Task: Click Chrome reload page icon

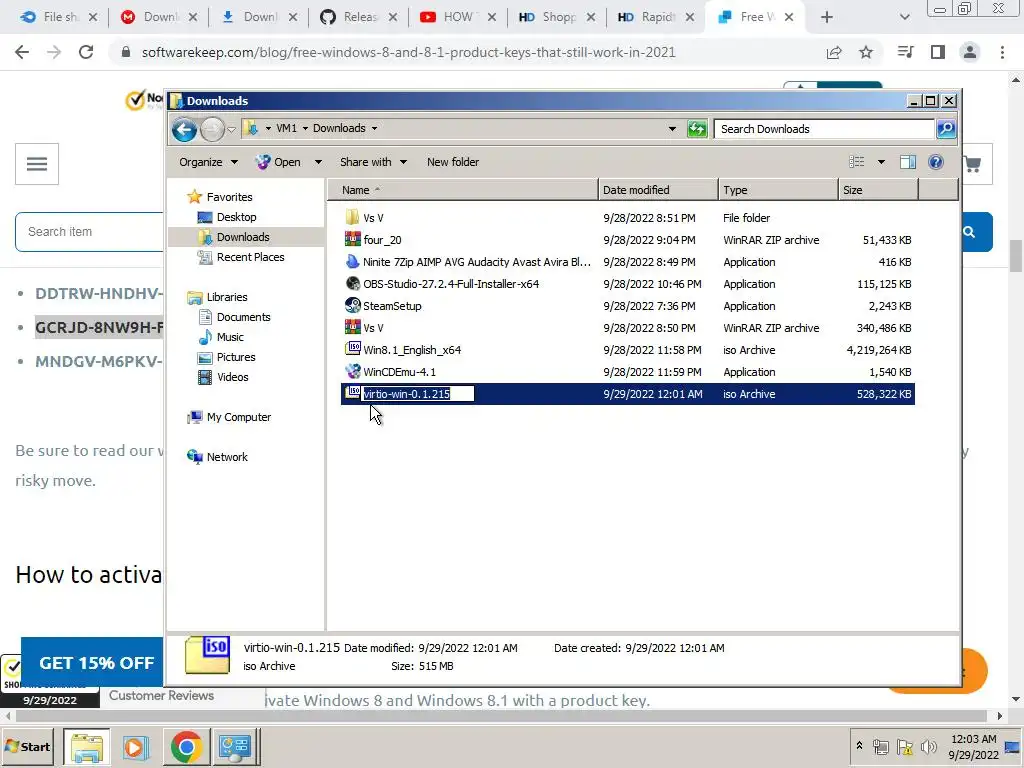Action: (86, 52)
